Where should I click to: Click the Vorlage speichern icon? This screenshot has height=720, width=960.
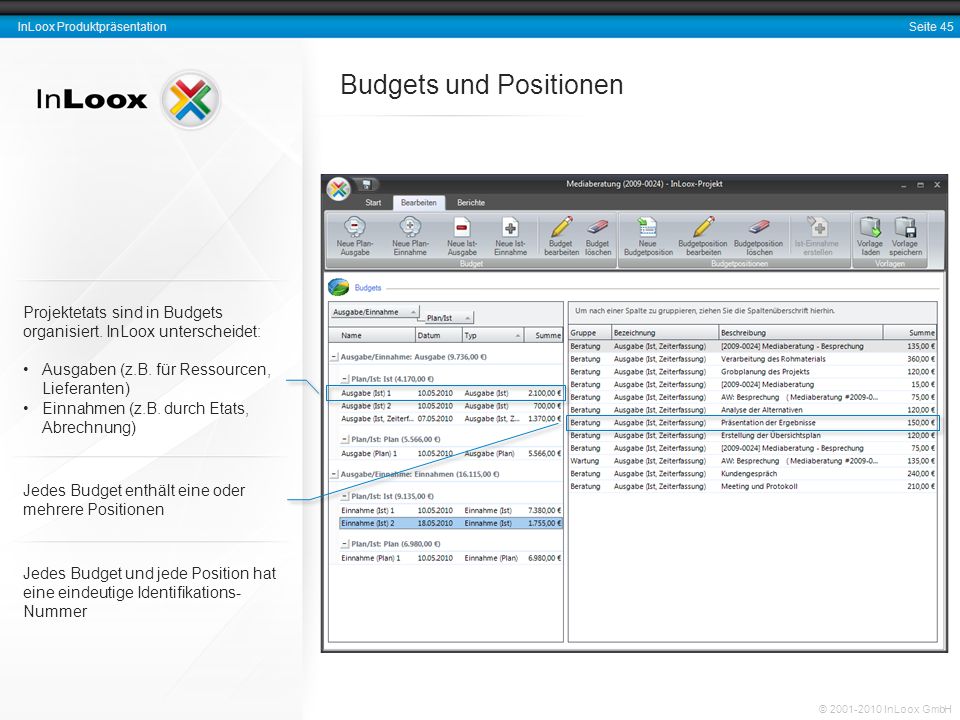(906, 227)
